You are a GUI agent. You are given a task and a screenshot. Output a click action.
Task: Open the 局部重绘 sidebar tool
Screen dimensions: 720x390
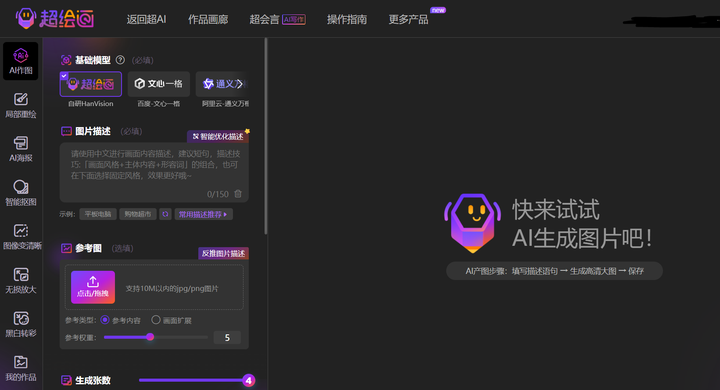(x=21, y=105)
